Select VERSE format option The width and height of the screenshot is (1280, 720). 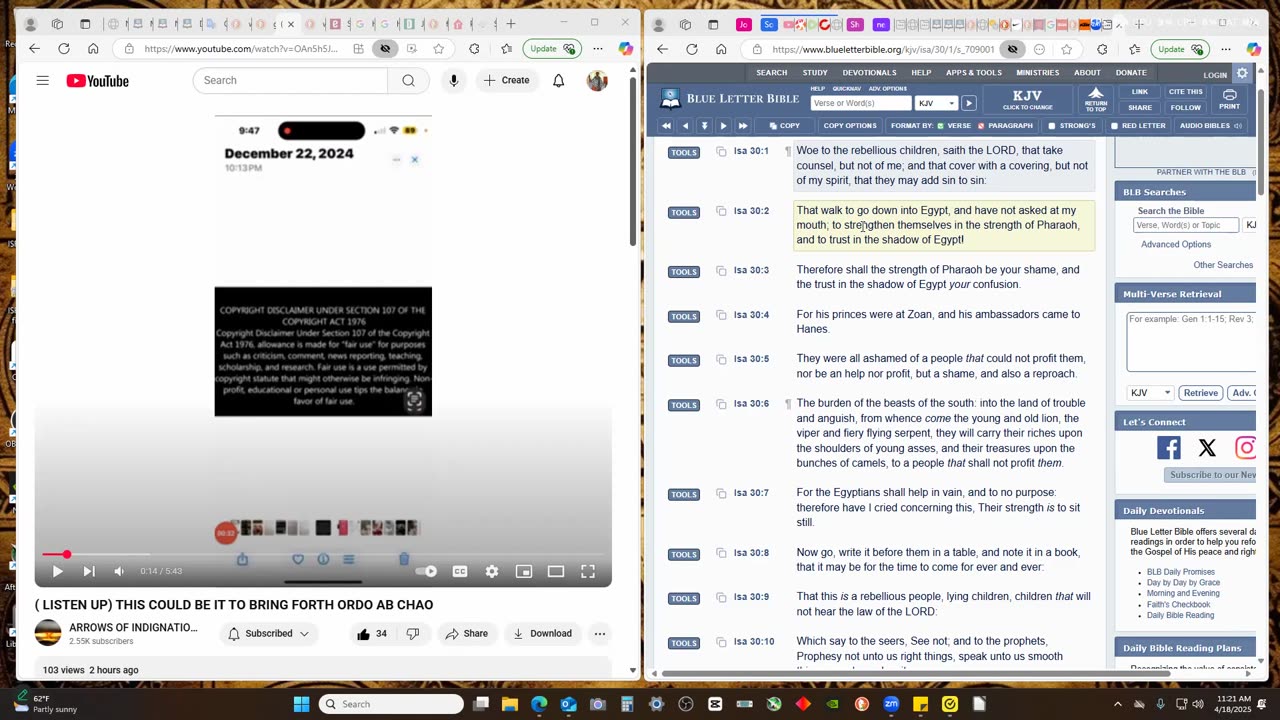tap(953, 126)
